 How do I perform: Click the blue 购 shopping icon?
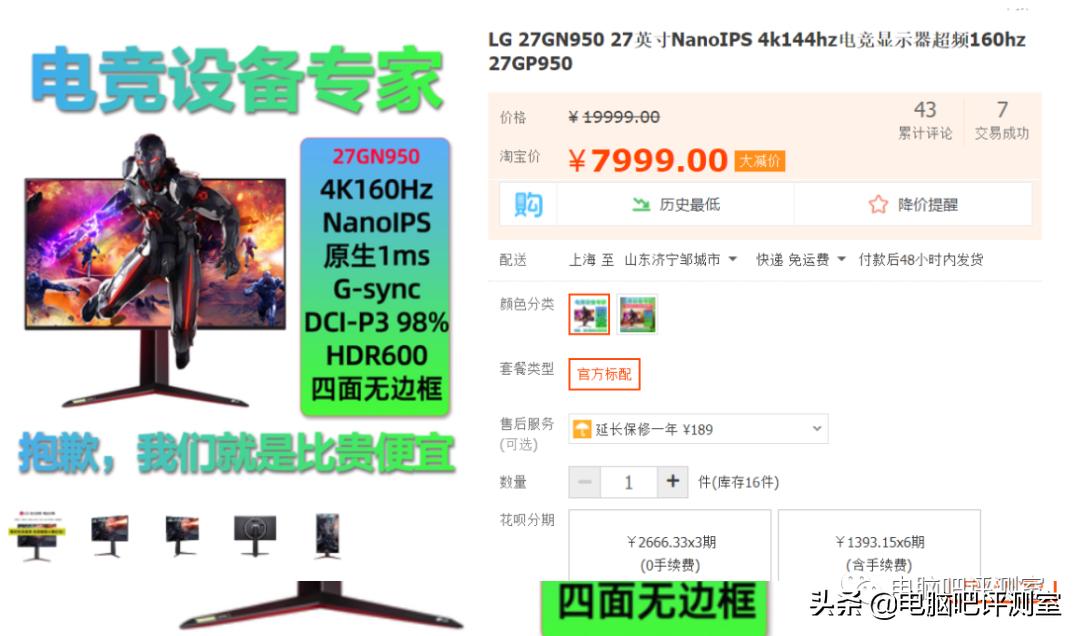click(x=528, y=204)
